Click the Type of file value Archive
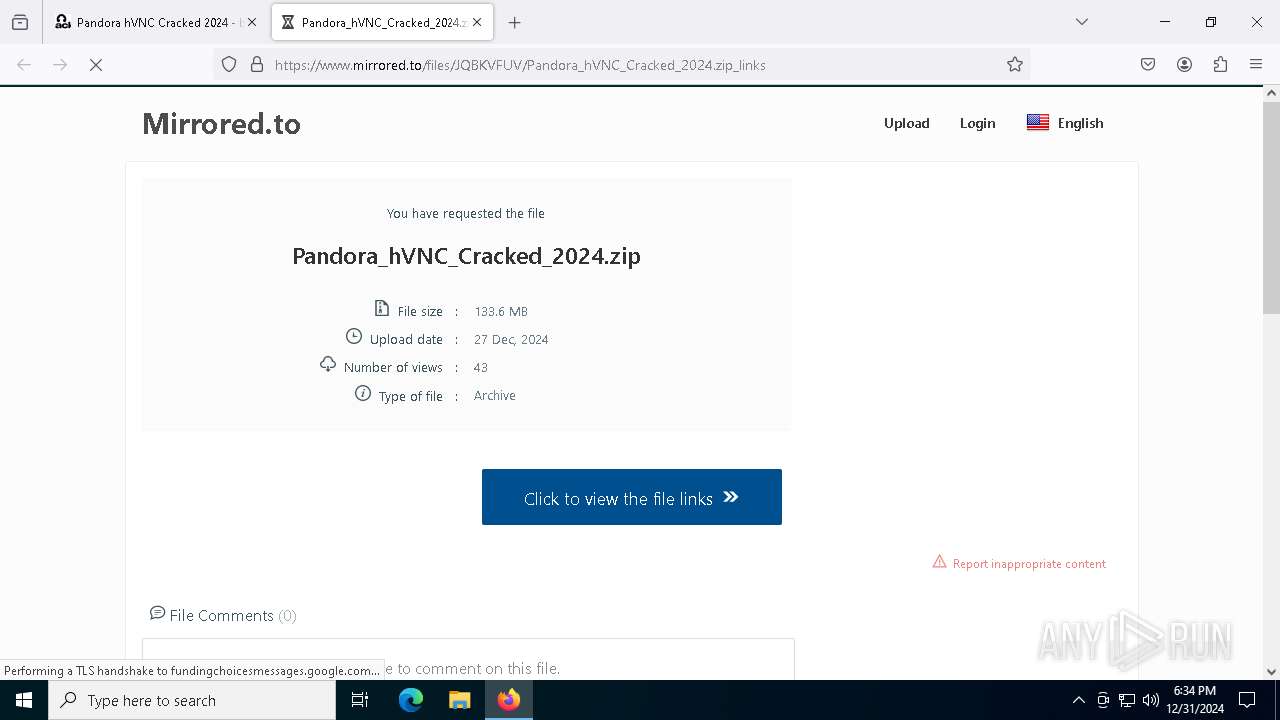 click(495, 396)
